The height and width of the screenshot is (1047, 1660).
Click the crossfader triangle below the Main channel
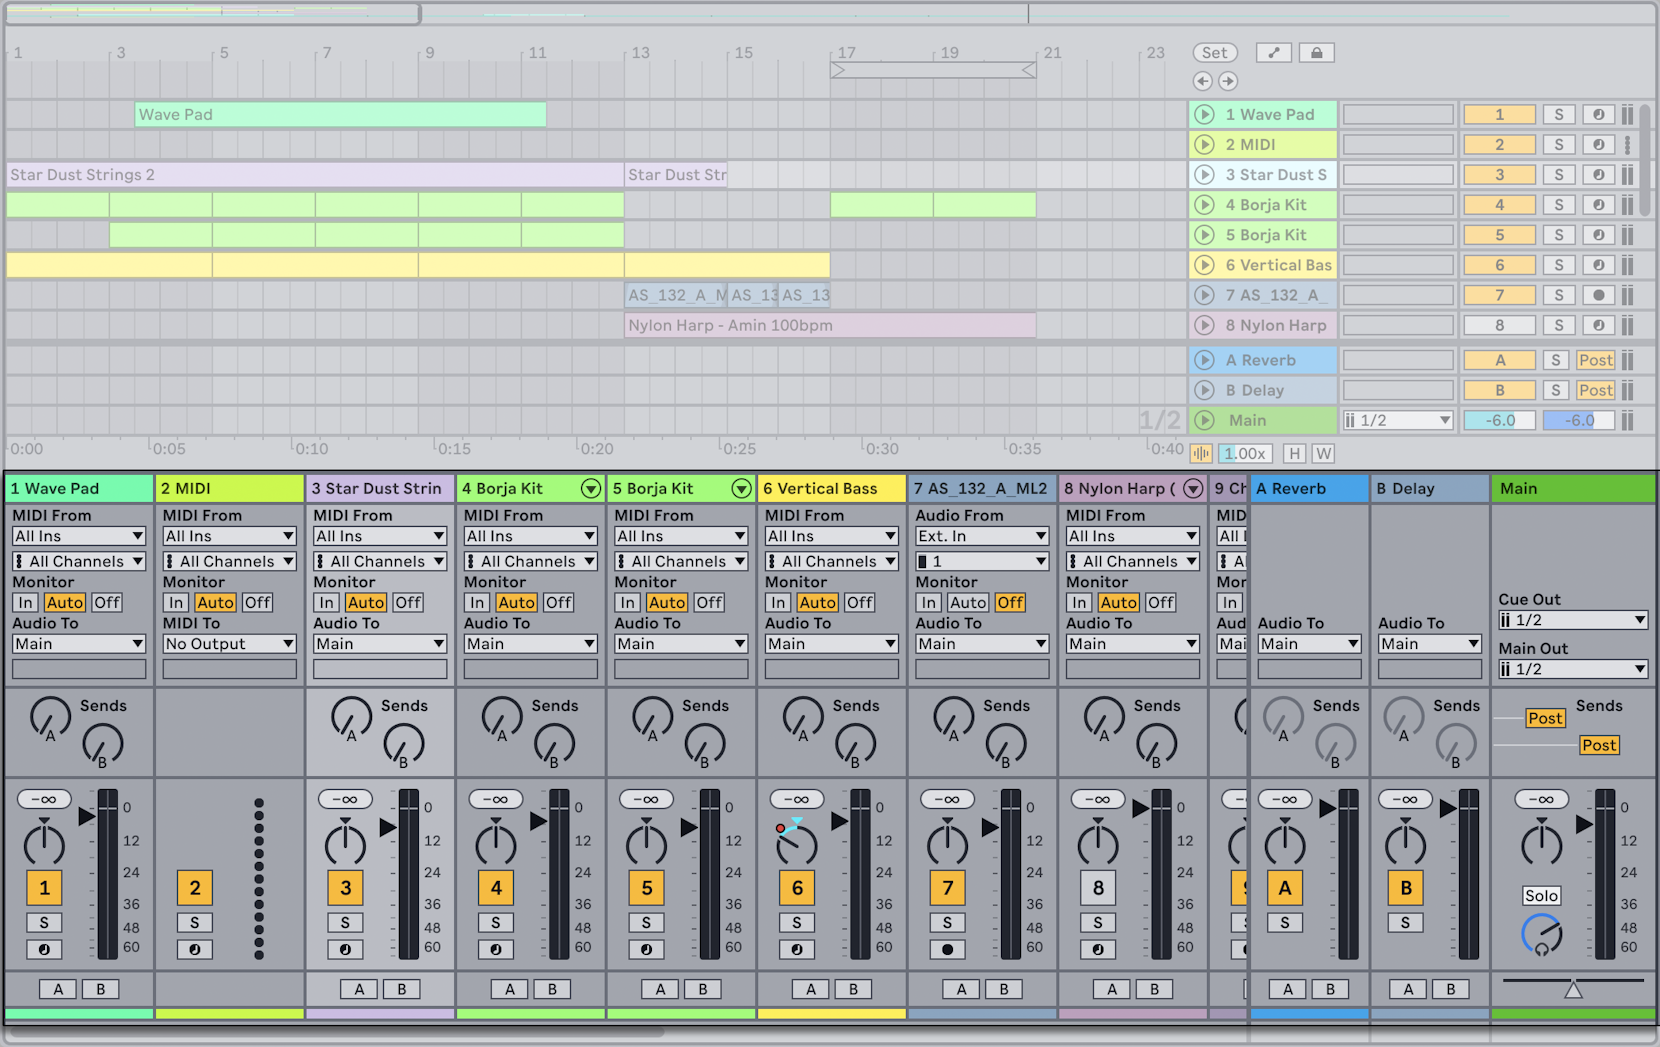click(x=1573, y=988)
